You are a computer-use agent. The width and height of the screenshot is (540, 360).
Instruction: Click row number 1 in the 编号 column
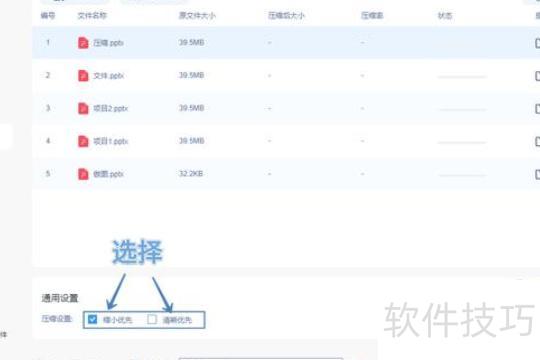48,42
